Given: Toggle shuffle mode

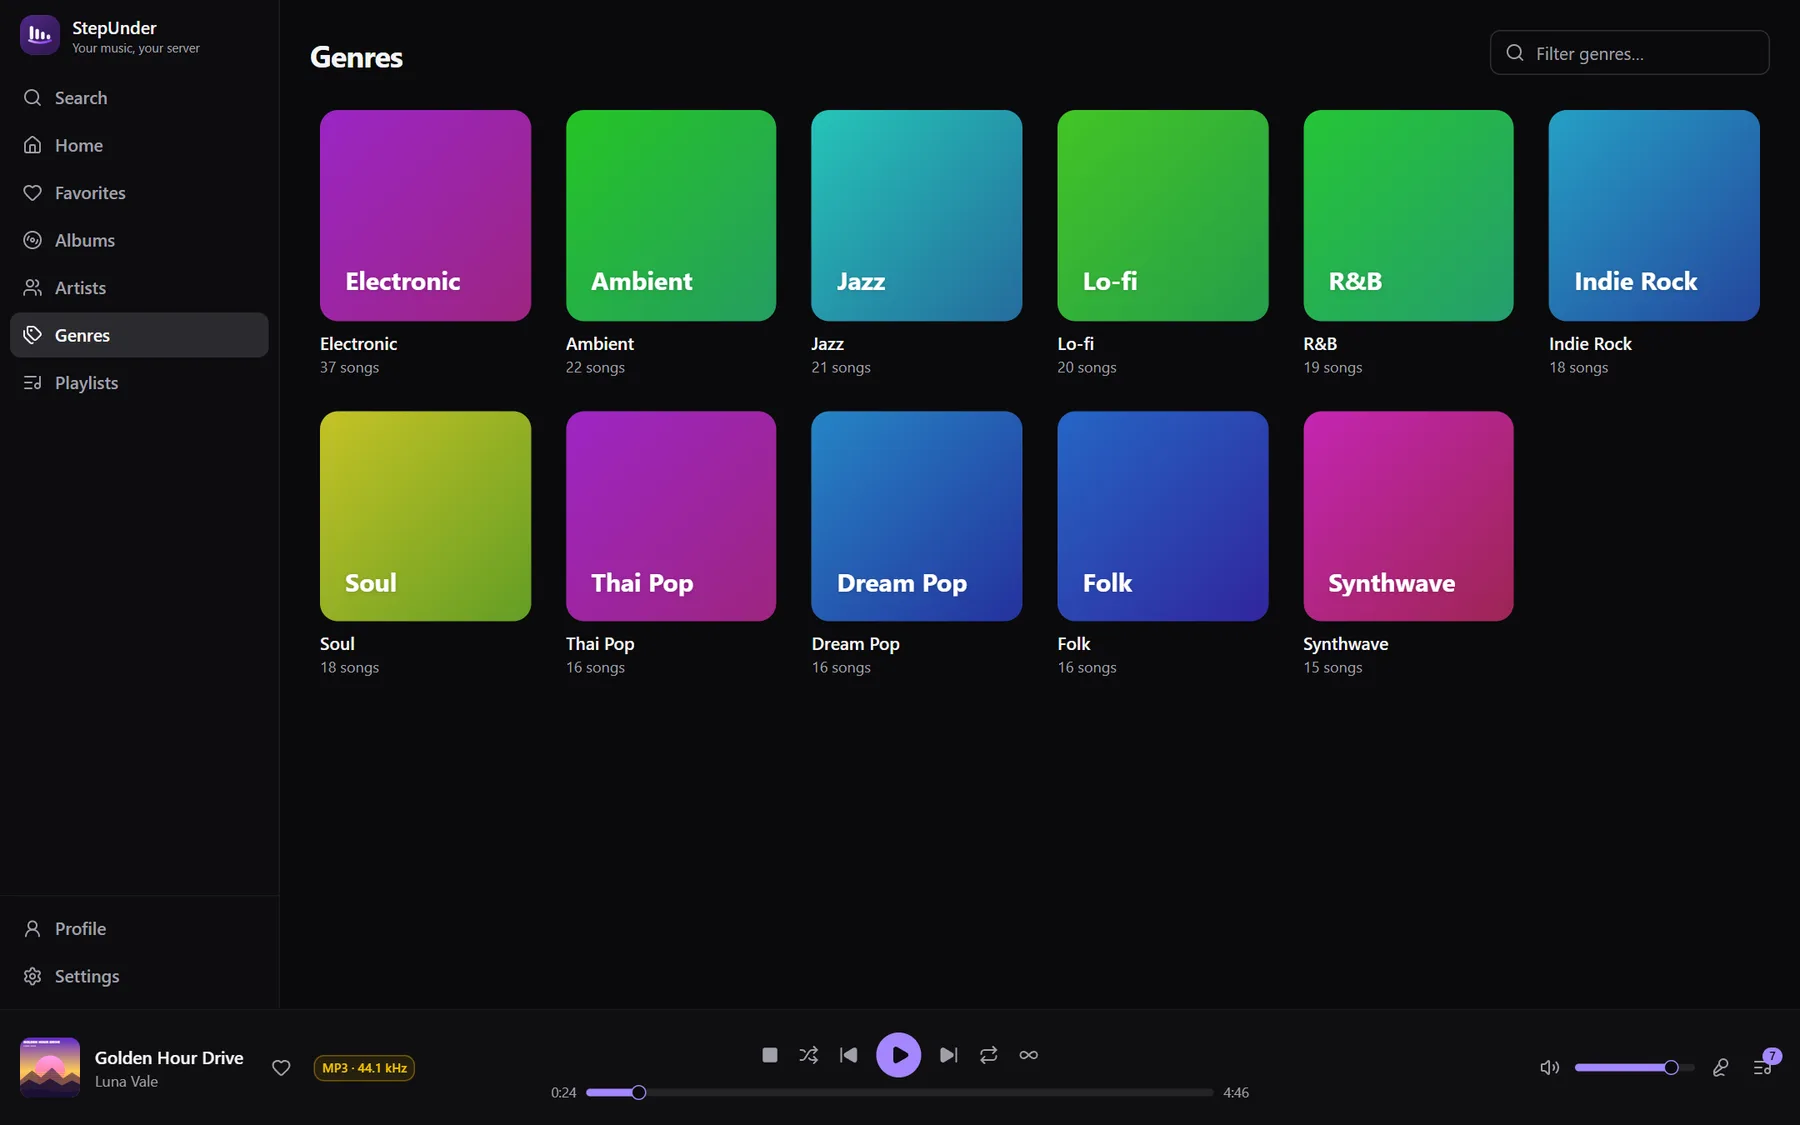Looking at the screenshot, I should [808, 1055].
